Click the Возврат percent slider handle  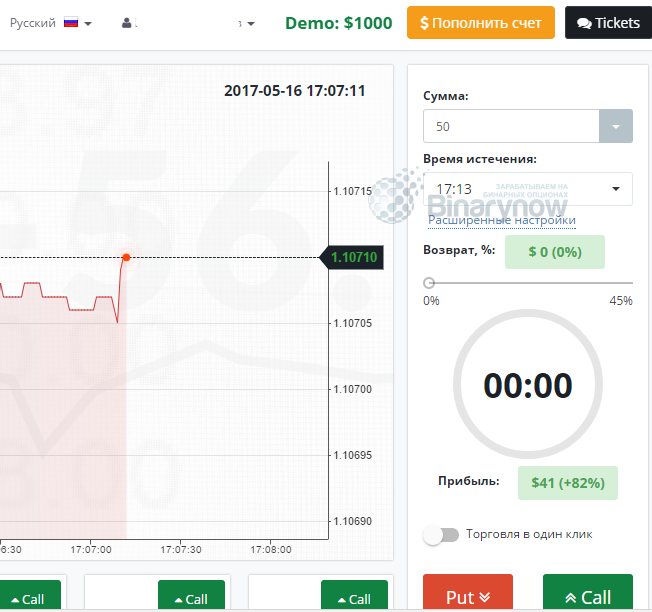click(429, 283)
